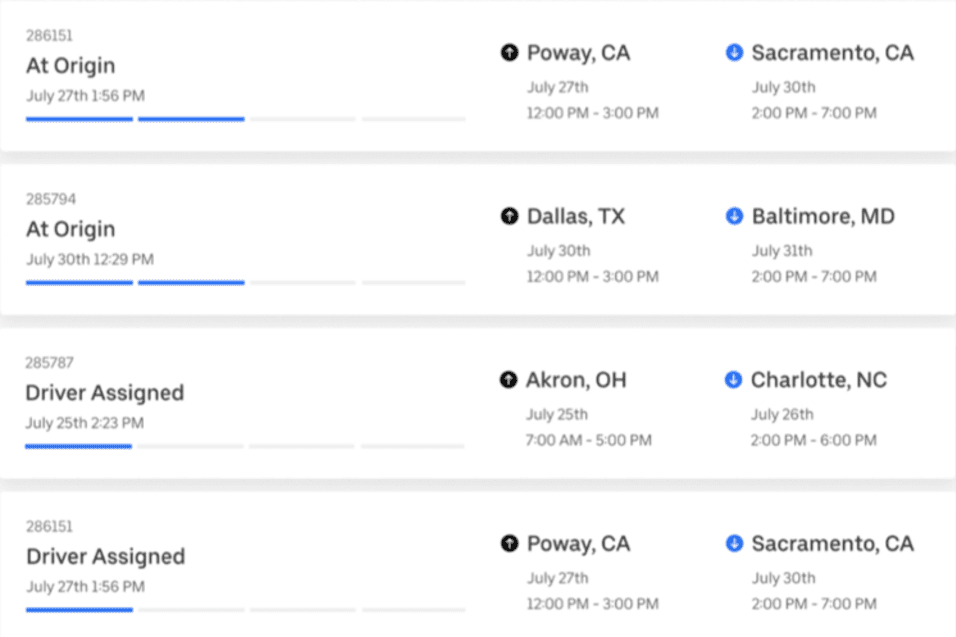The width and height of the screenshot is (956, 637).
Task: Click the black pickup icon beside first Poway, CA
Action: (x=510, y=52)
